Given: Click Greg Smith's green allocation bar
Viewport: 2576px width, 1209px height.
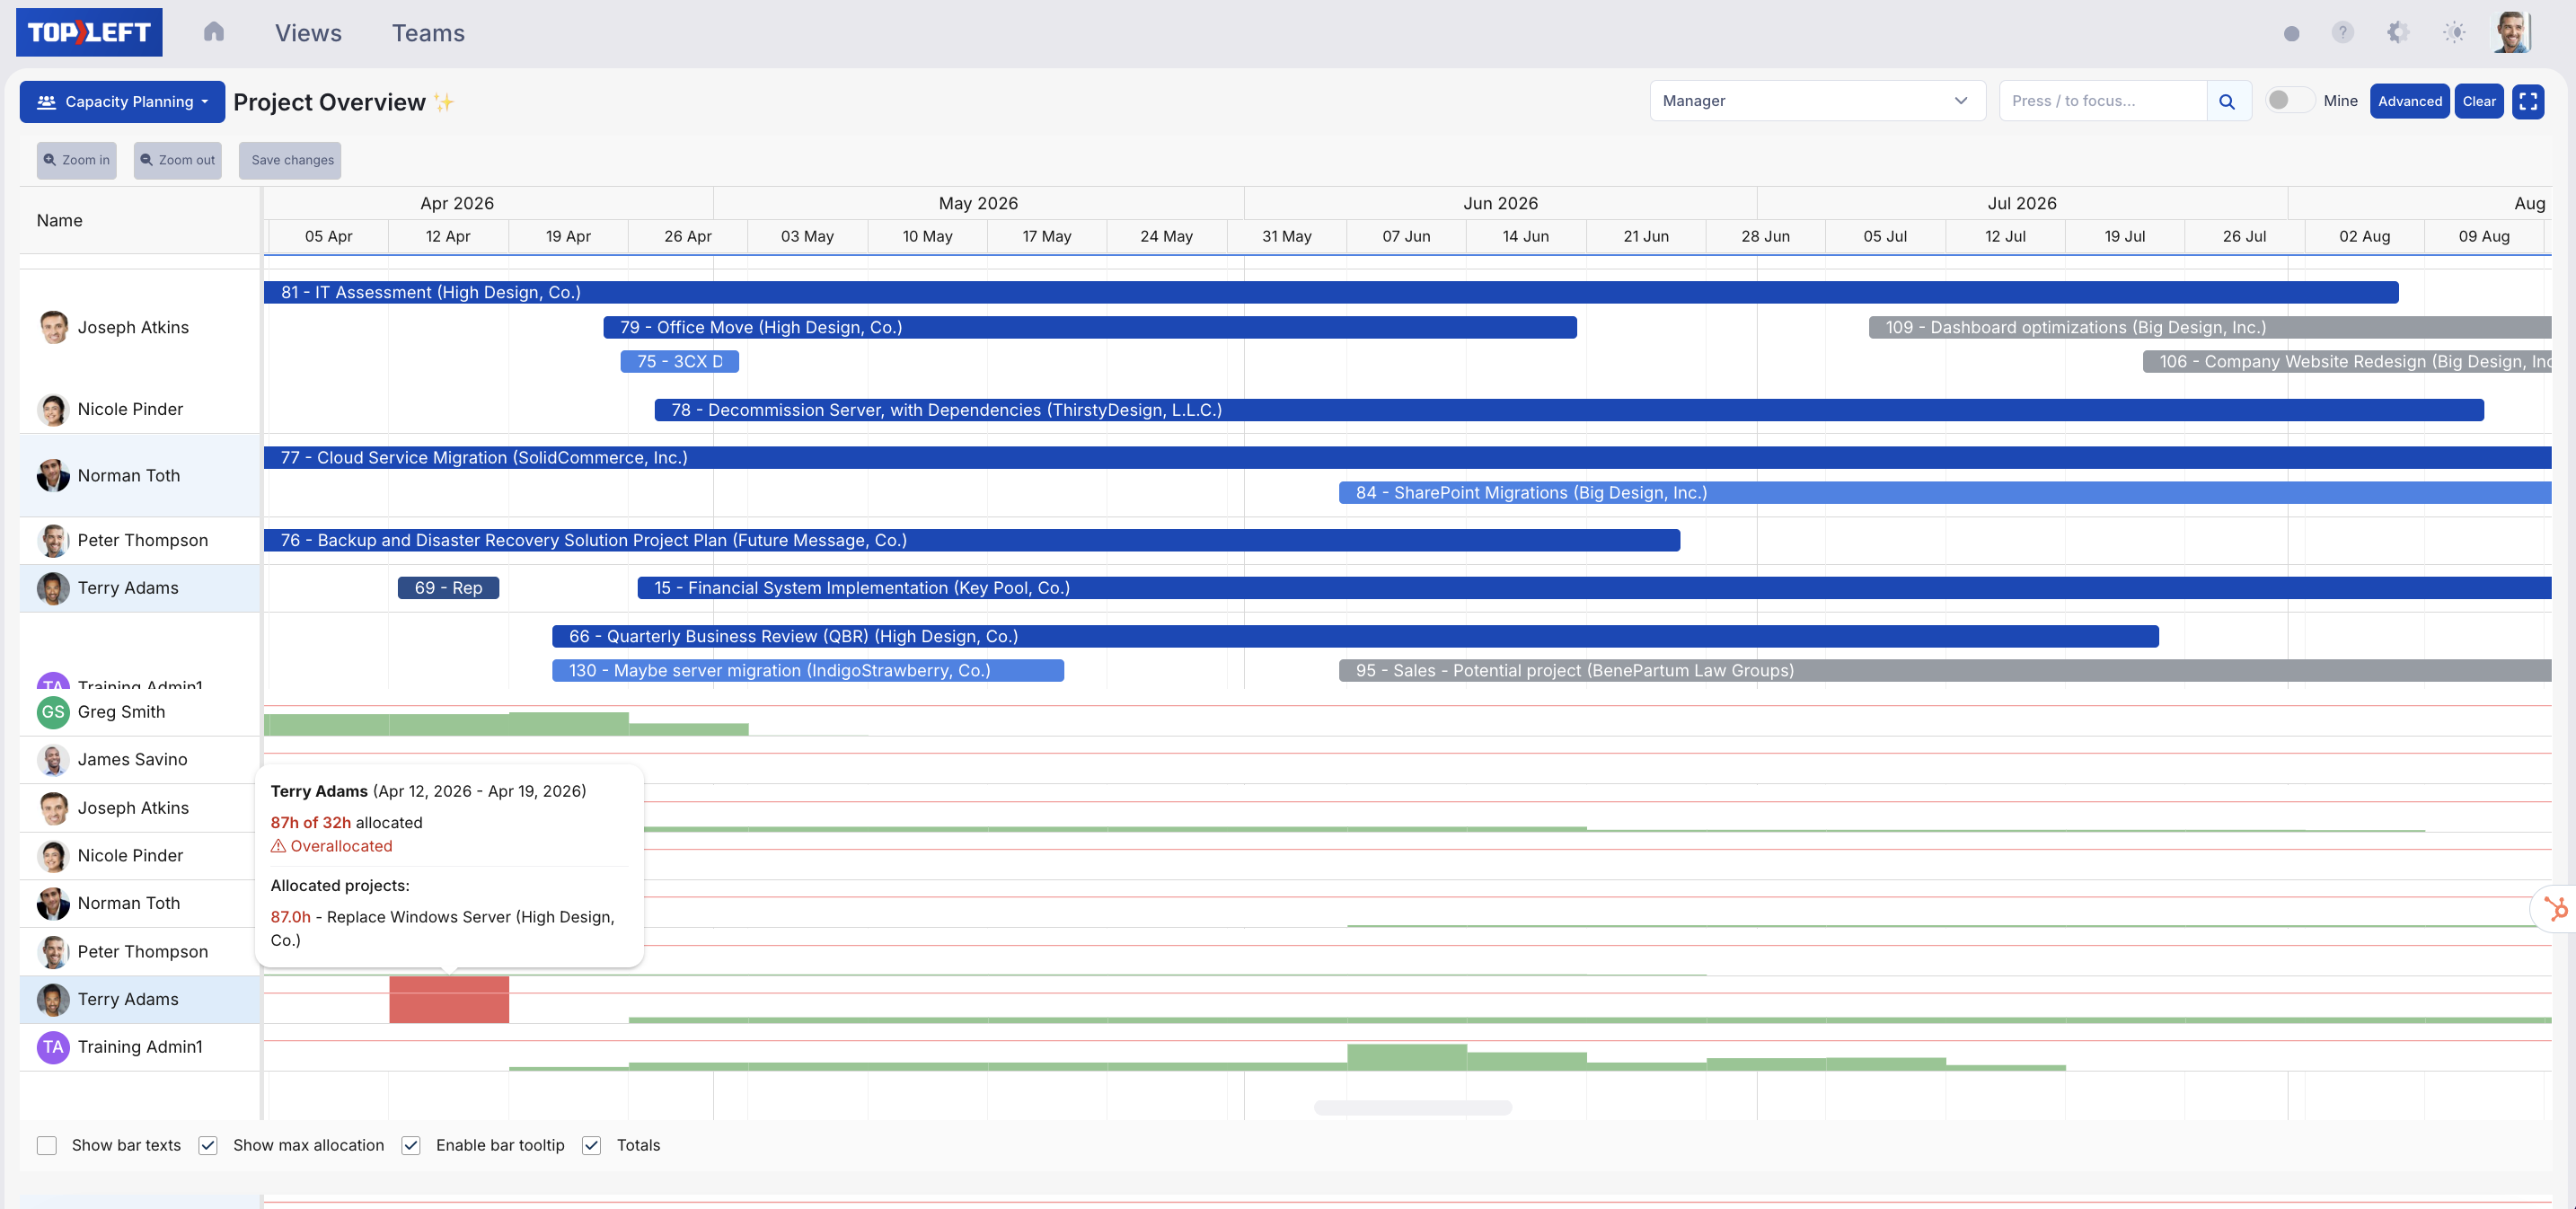Looking at the screenshot, I should point(506,725).
